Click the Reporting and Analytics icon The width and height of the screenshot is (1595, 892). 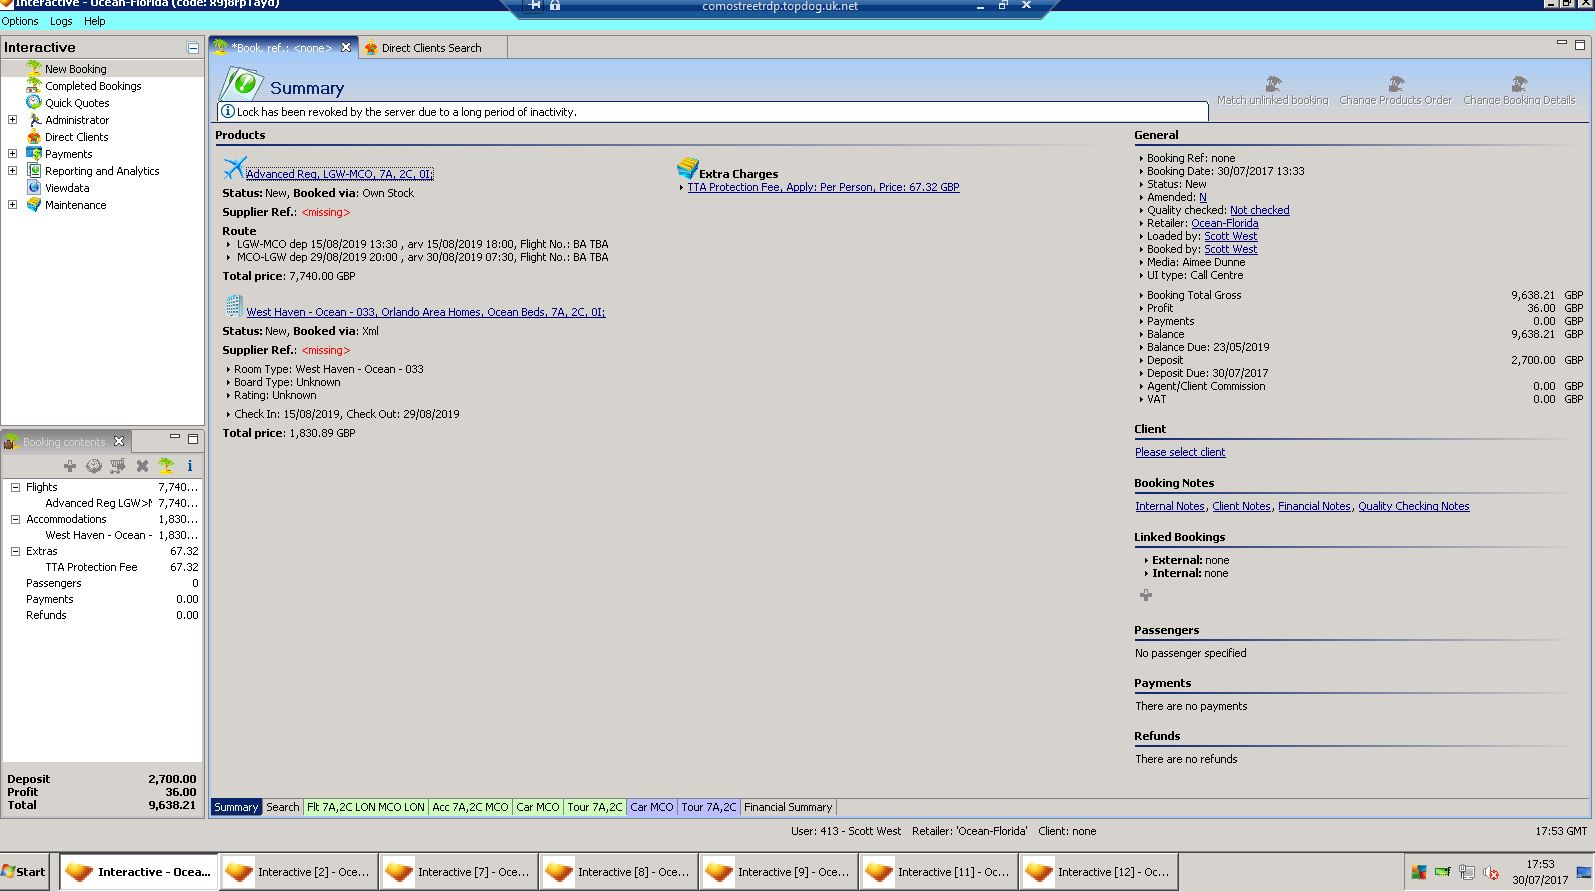(34, 170)
